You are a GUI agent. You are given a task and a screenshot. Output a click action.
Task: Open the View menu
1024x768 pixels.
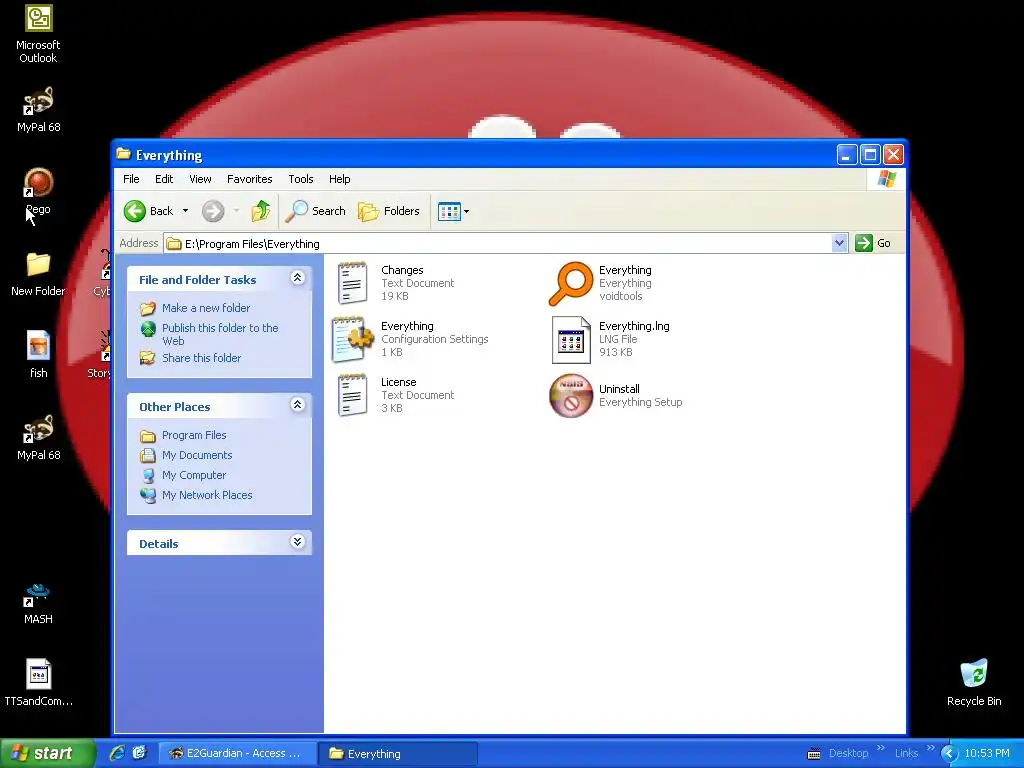coord(200,179)
